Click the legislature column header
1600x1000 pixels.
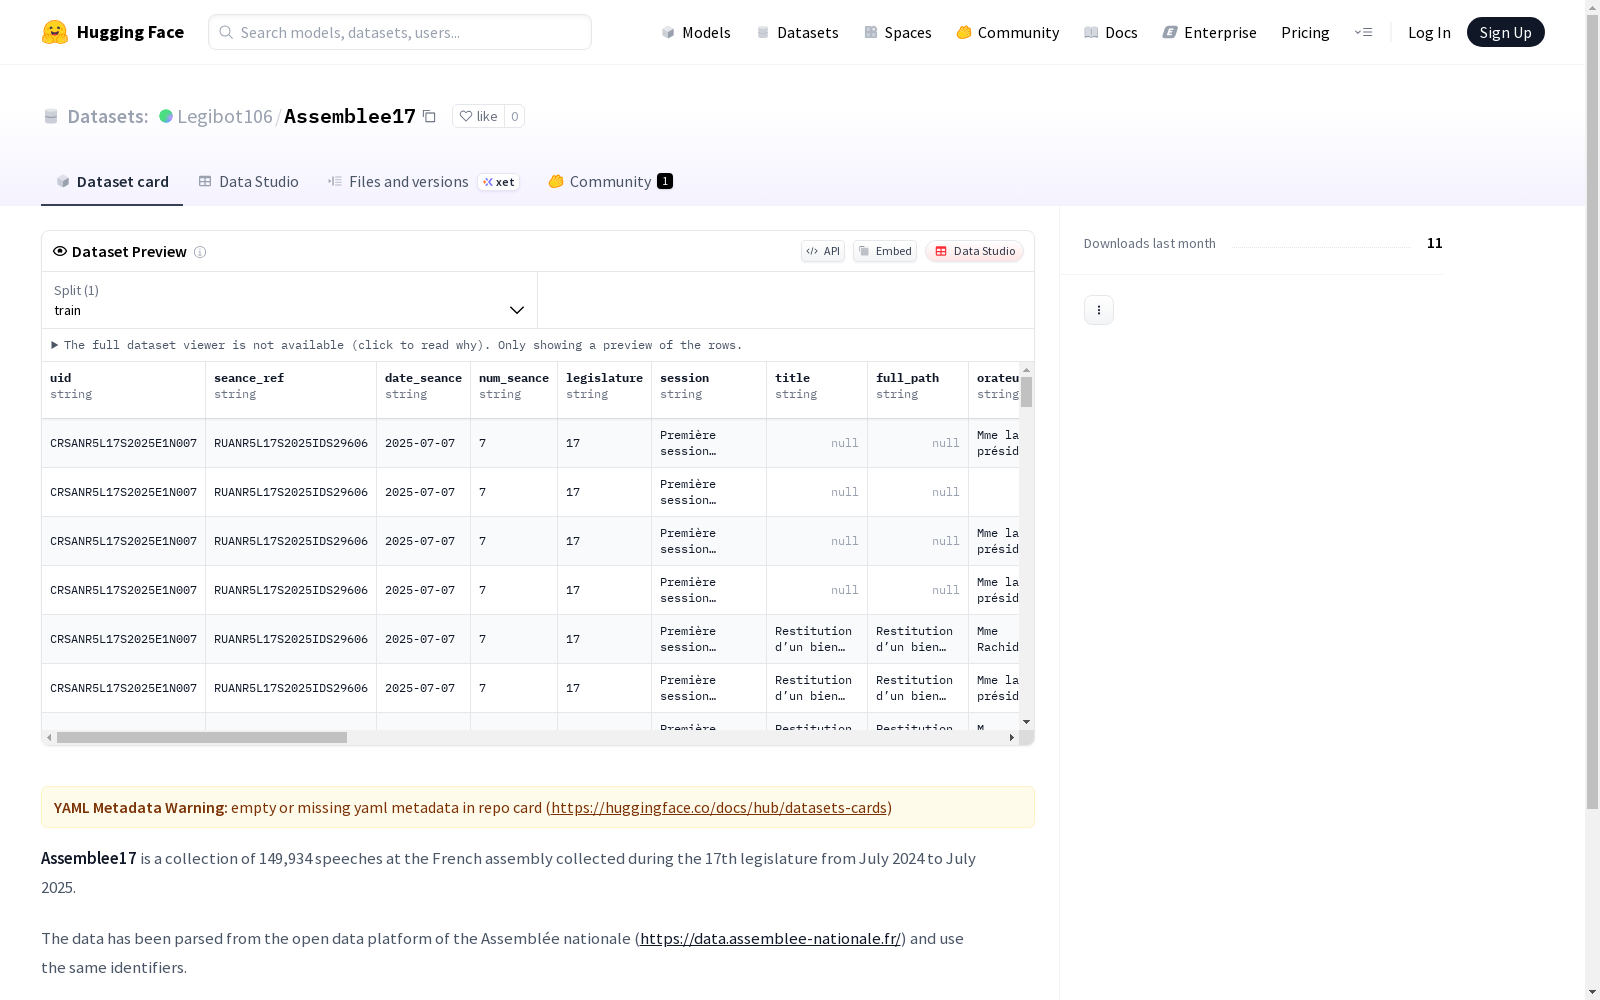click(604, 390)
